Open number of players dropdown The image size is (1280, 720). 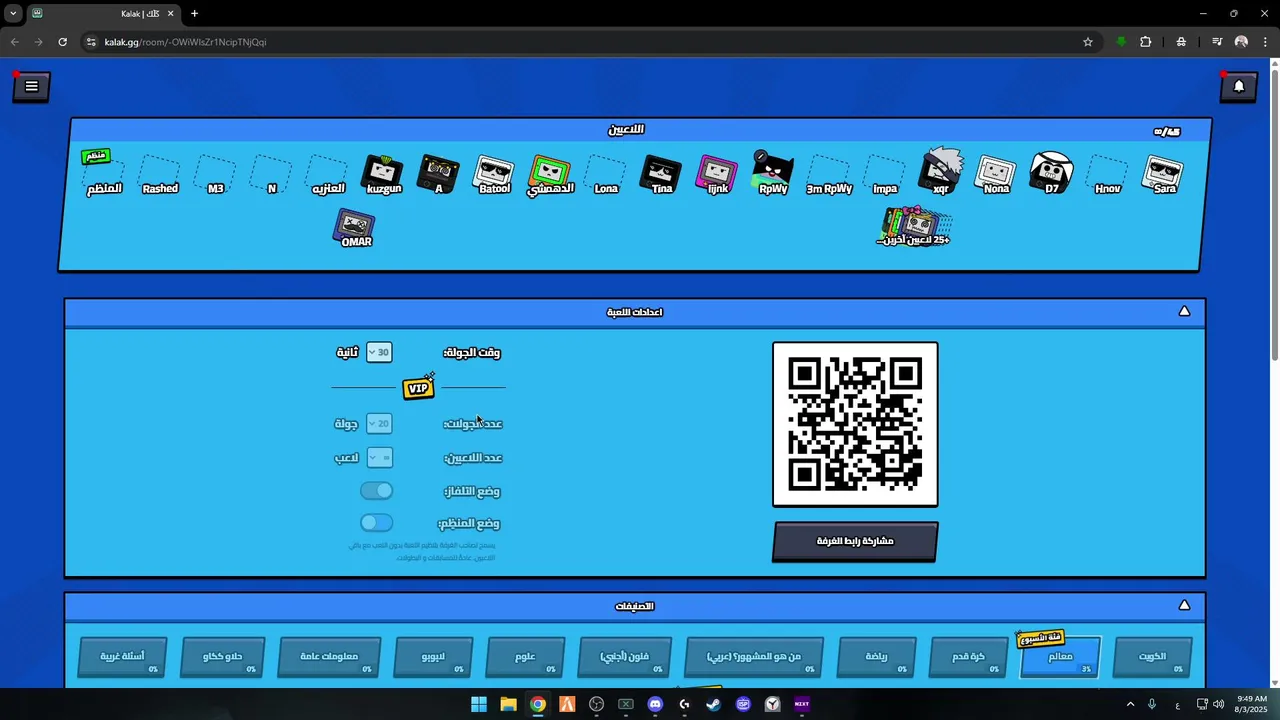click(x=379, y=458)
